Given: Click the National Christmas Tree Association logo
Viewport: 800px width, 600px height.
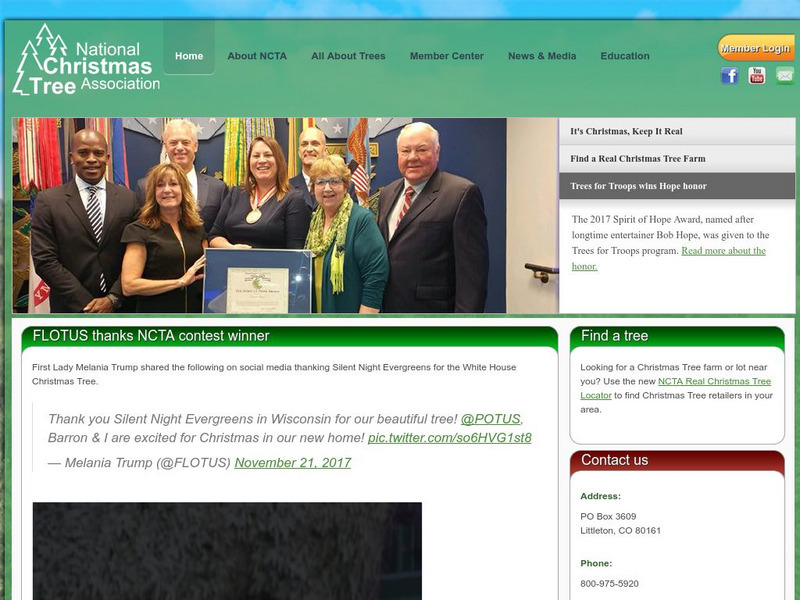Looking at the screenshot, I should coord(86,60).
